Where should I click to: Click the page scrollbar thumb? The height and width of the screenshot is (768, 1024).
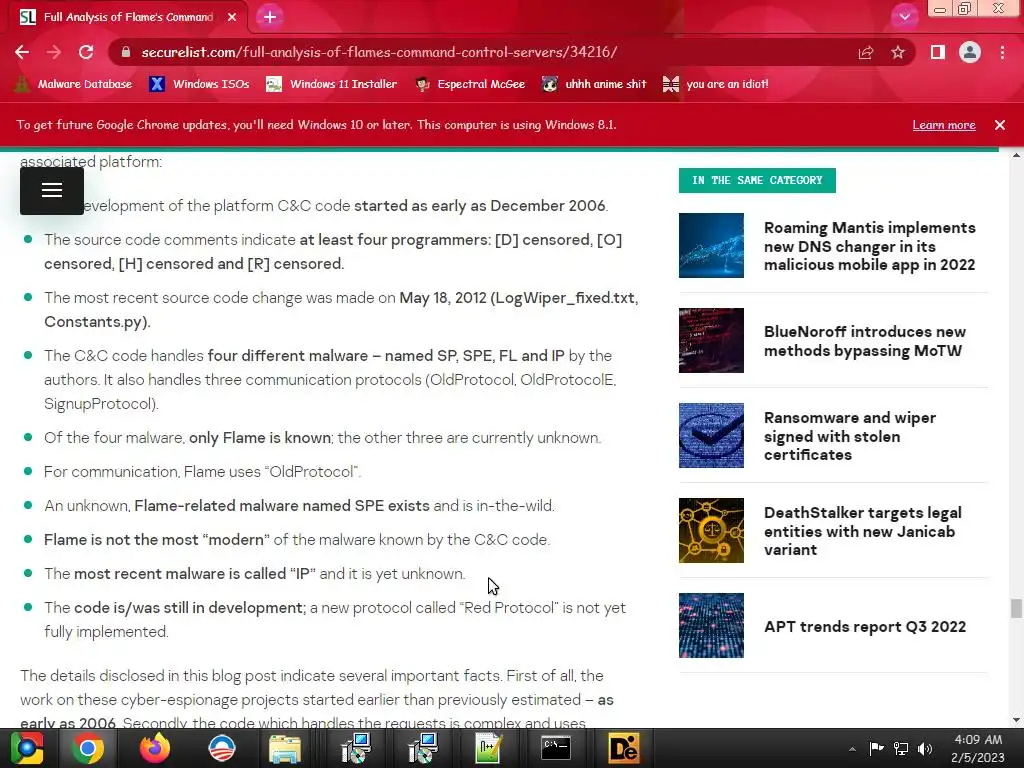[x=1016, y=608]
